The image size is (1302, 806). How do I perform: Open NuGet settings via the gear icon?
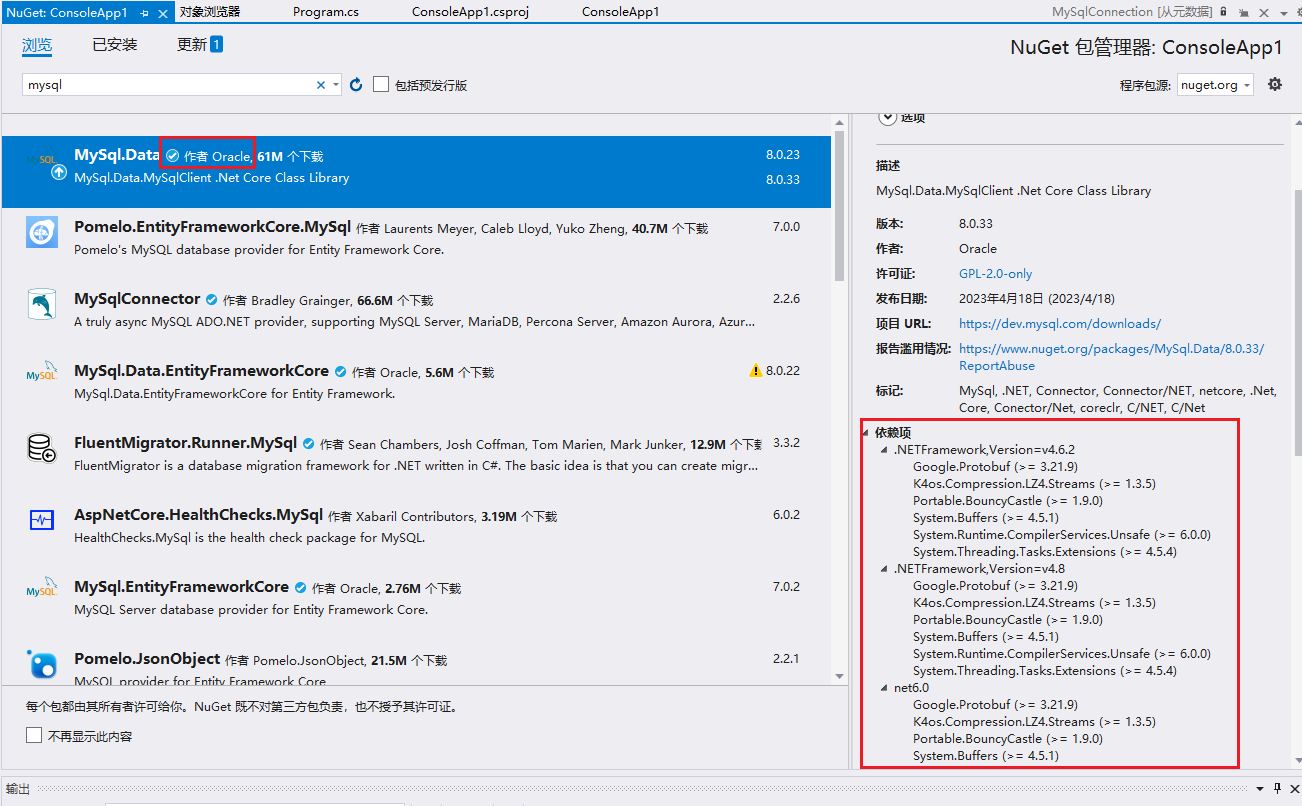tap(1275, 84)
